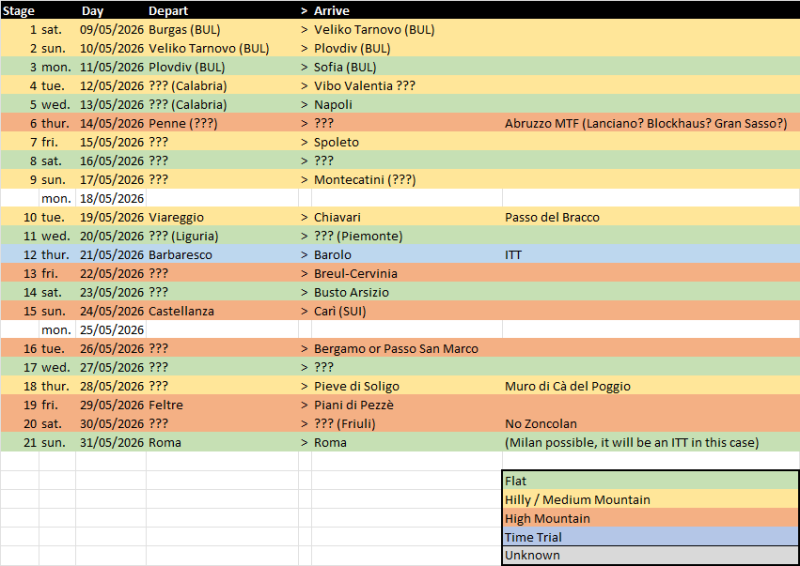Select the Burgas (BUL) departure cell
Viewport: 800px width, 566px height.
point(184,30)
